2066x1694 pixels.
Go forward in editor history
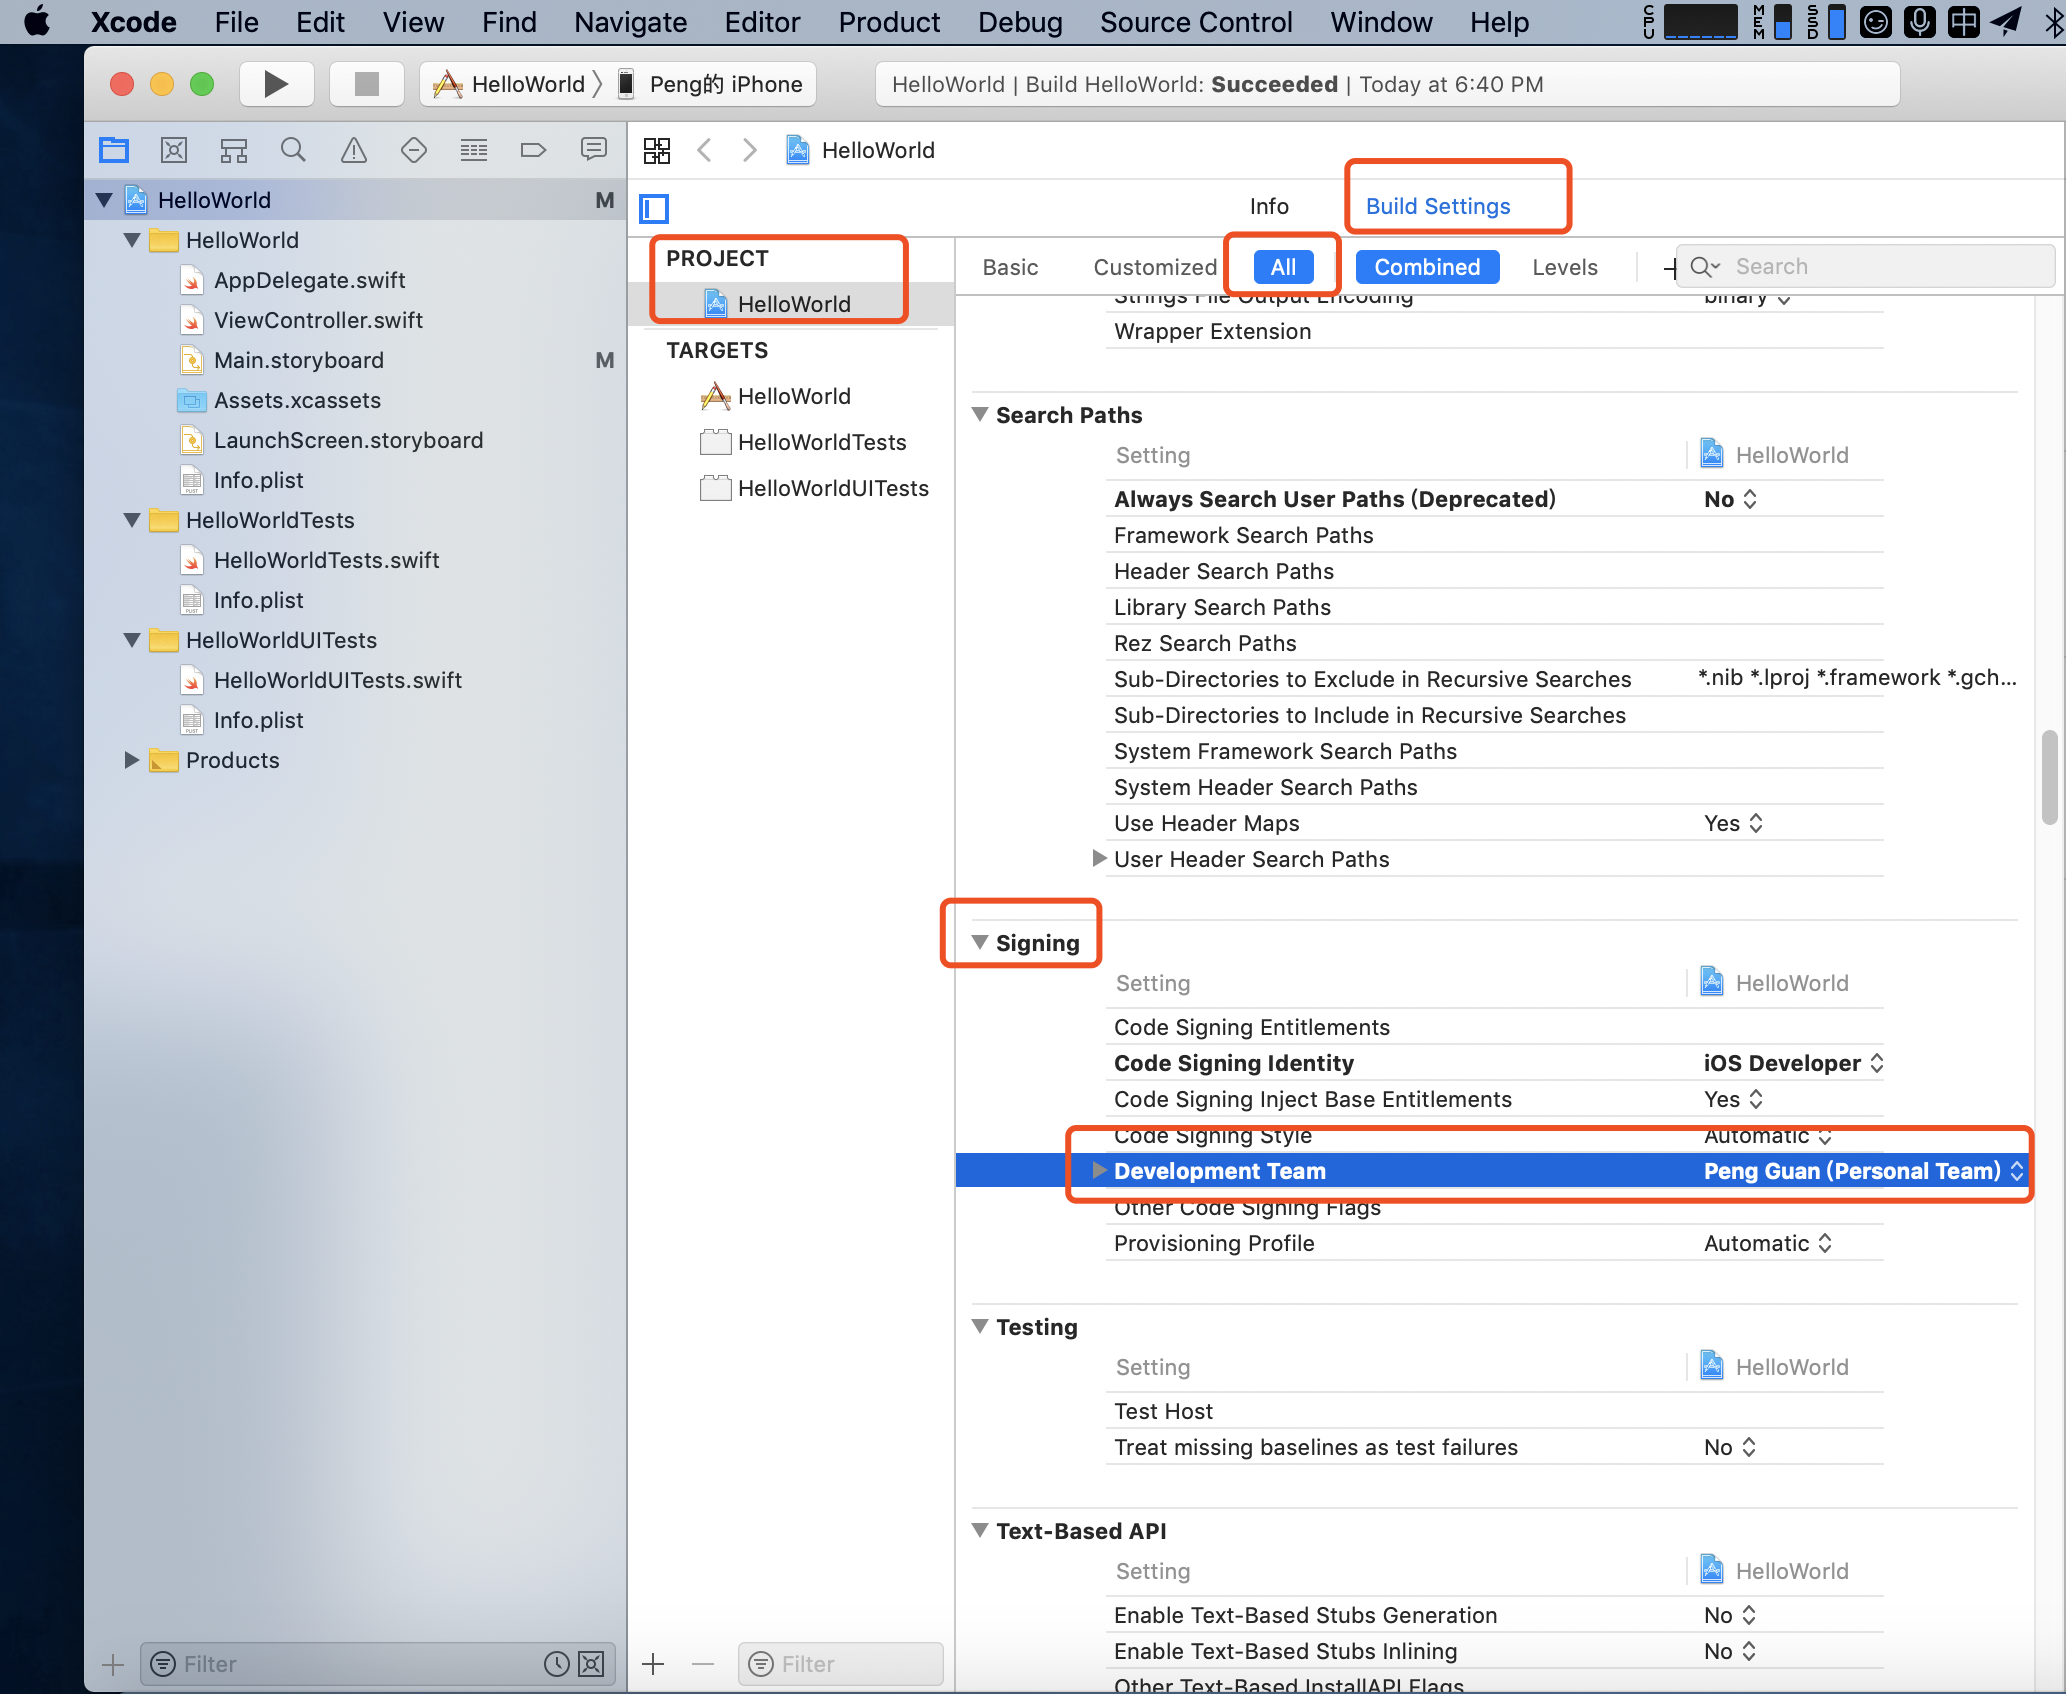[750, 150]
